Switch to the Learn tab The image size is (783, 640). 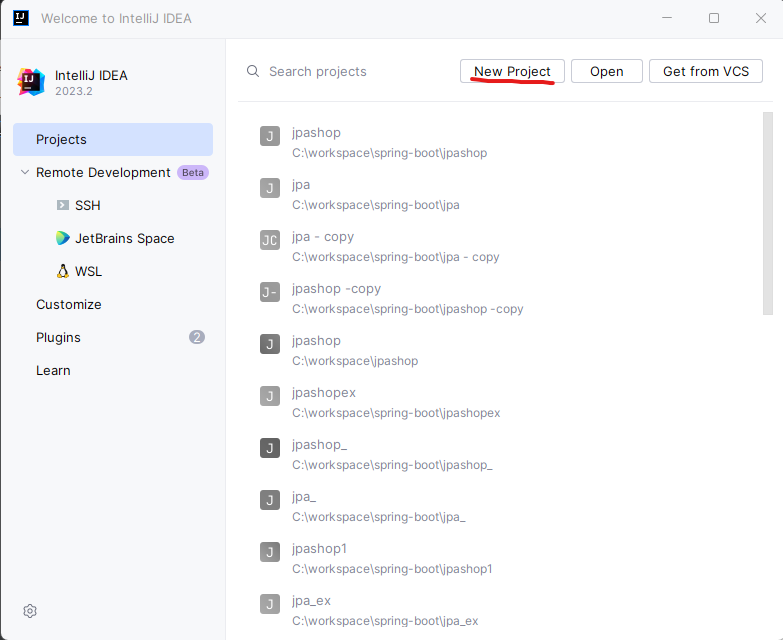[53, 370]
